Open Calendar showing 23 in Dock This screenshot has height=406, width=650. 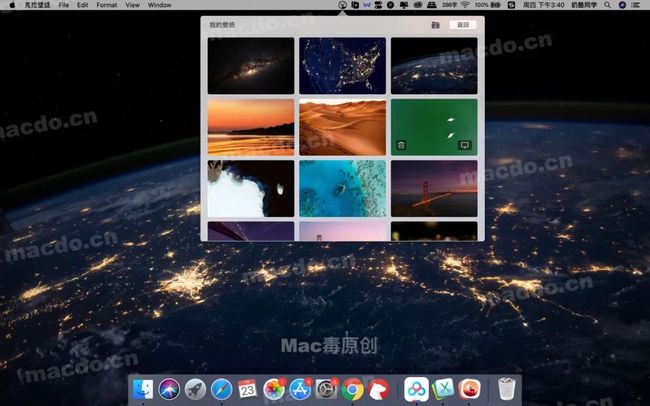[x=247, y=389]
